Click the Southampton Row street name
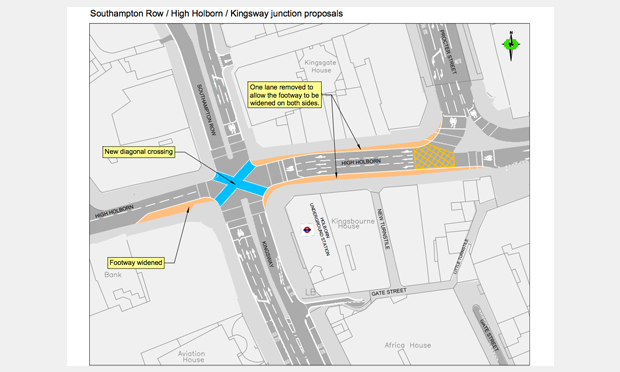This screenshot has height=372, width=620. pyautogui.click(x=207, y=110)
